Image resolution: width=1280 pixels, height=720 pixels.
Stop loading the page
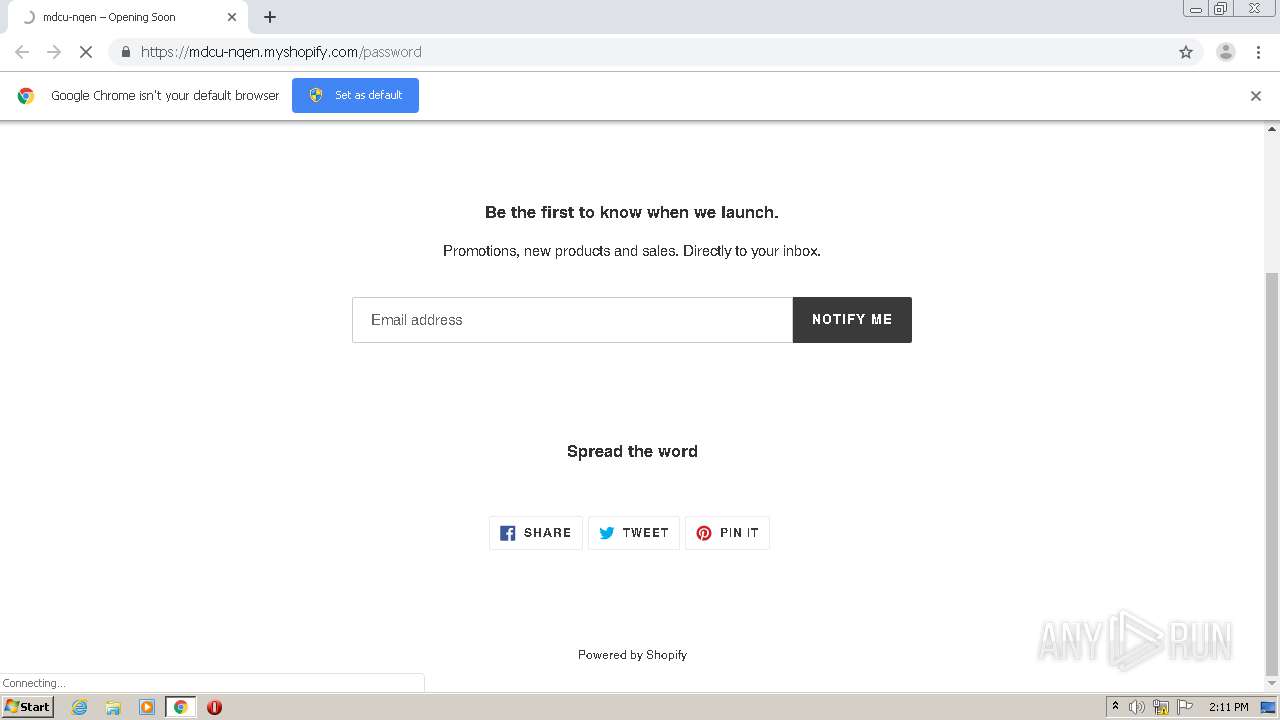(x=86, y=52)
